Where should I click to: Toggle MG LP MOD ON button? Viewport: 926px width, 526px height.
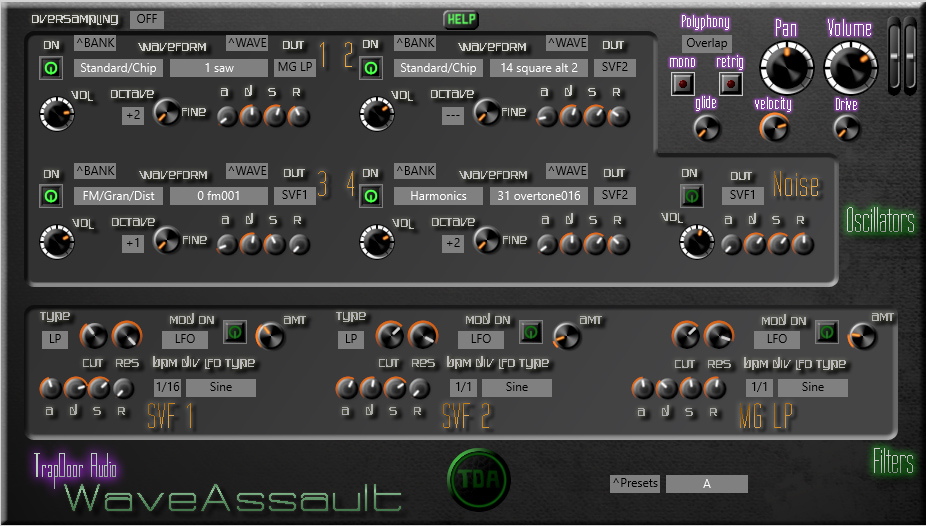click(827, 332)
